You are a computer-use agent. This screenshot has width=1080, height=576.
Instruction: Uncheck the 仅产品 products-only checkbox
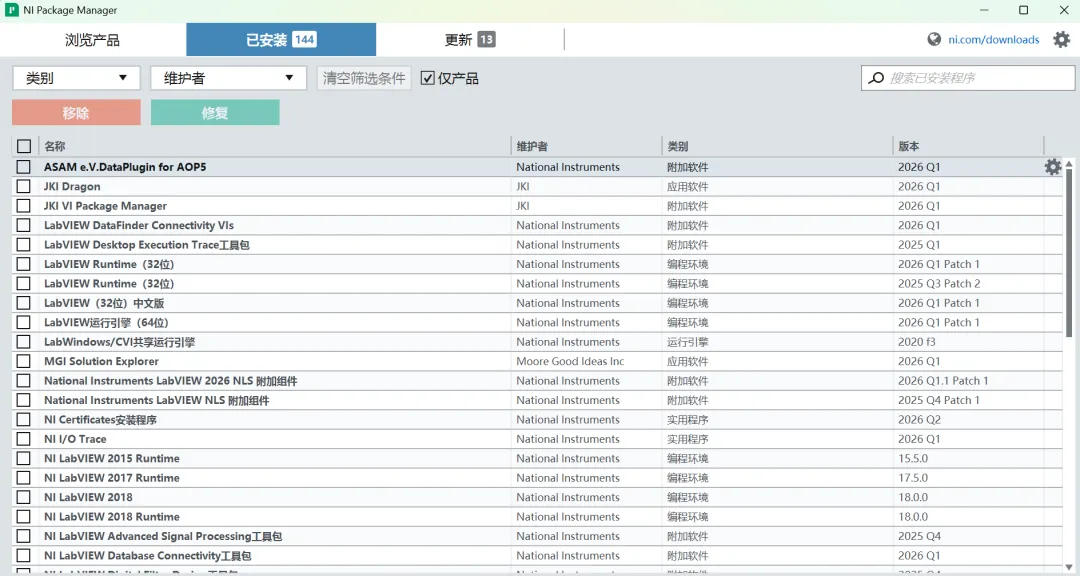[x=428, y=78]
